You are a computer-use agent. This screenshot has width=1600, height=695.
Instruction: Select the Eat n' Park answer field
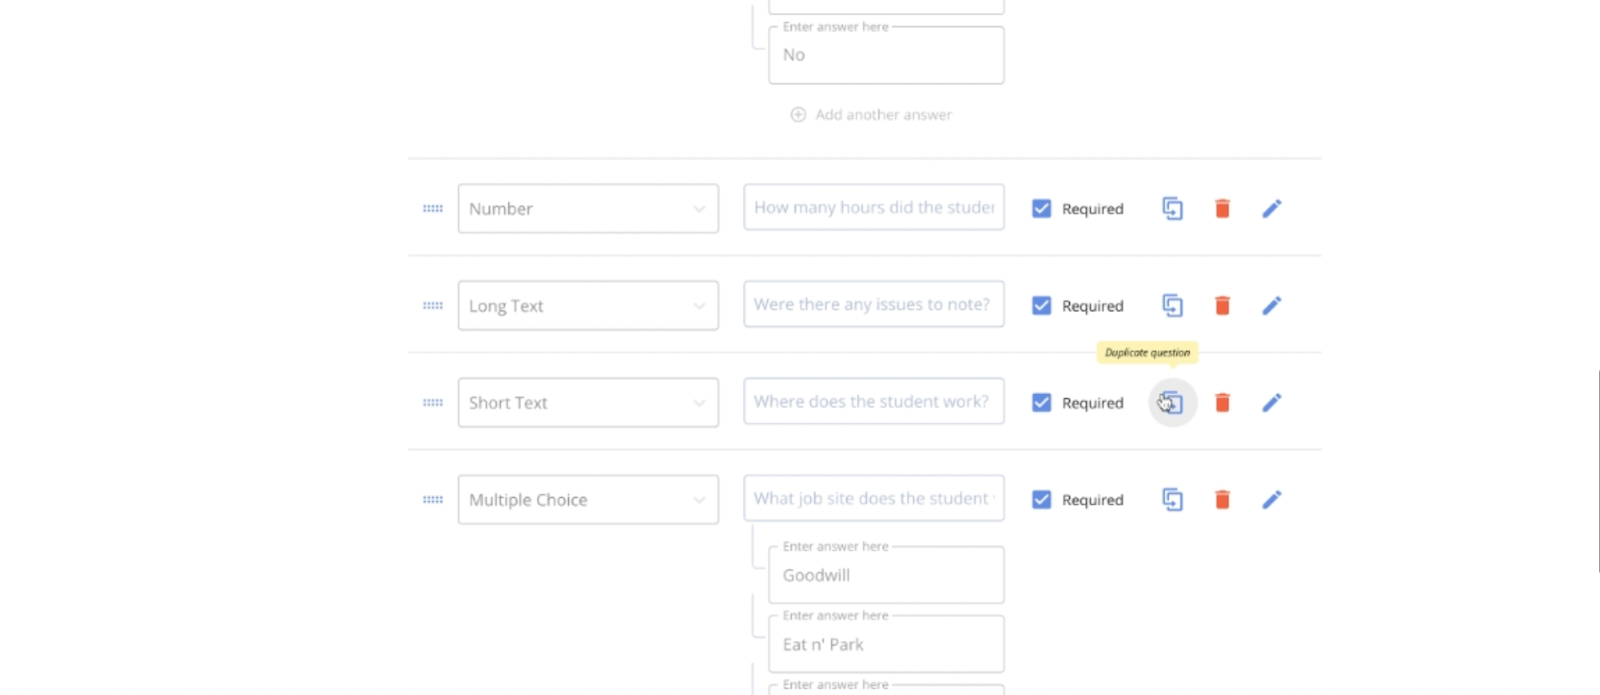coord(886,645)
